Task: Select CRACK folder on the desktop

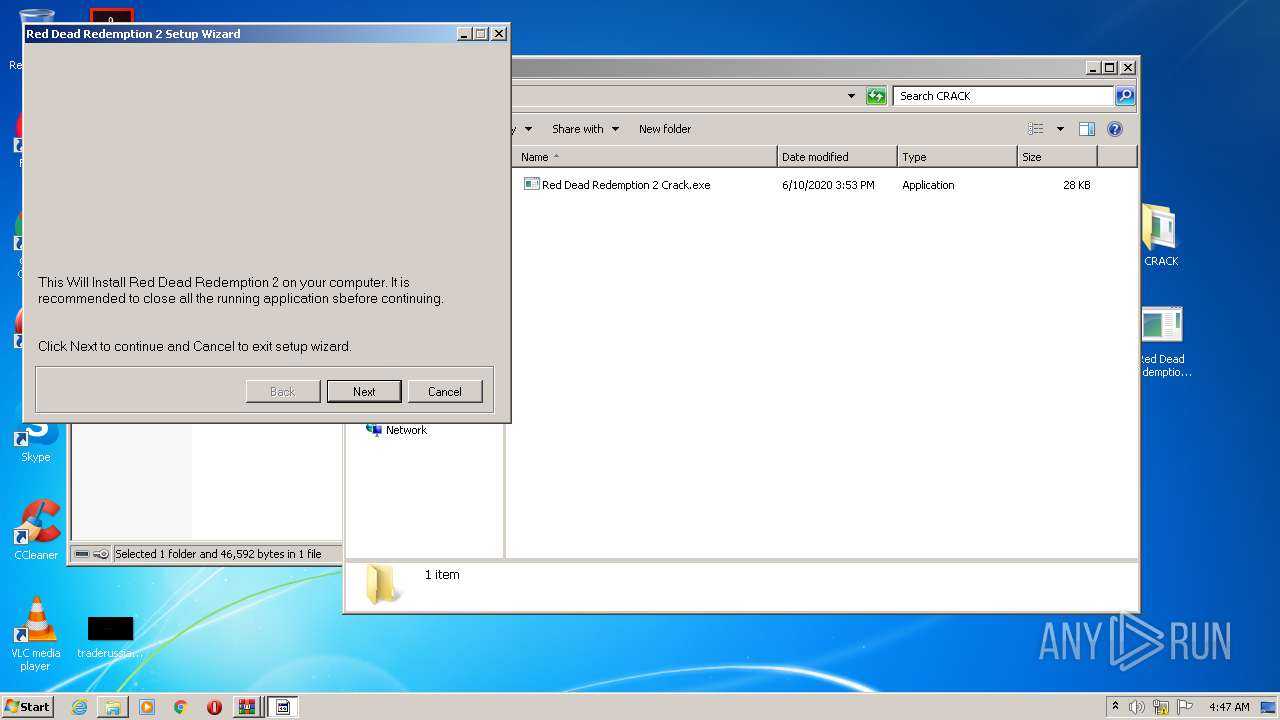Action: 1161,236
